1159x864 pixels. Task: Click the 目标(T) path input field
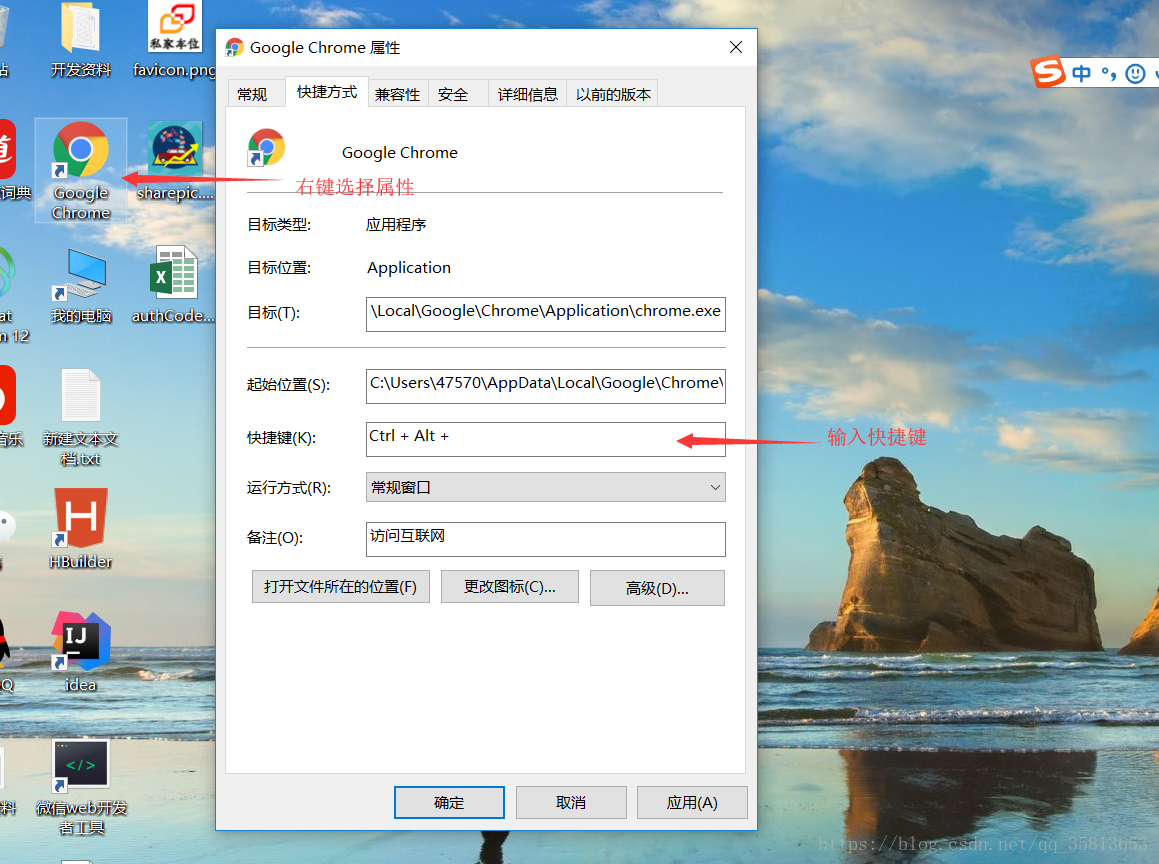[x=545, y=313]
